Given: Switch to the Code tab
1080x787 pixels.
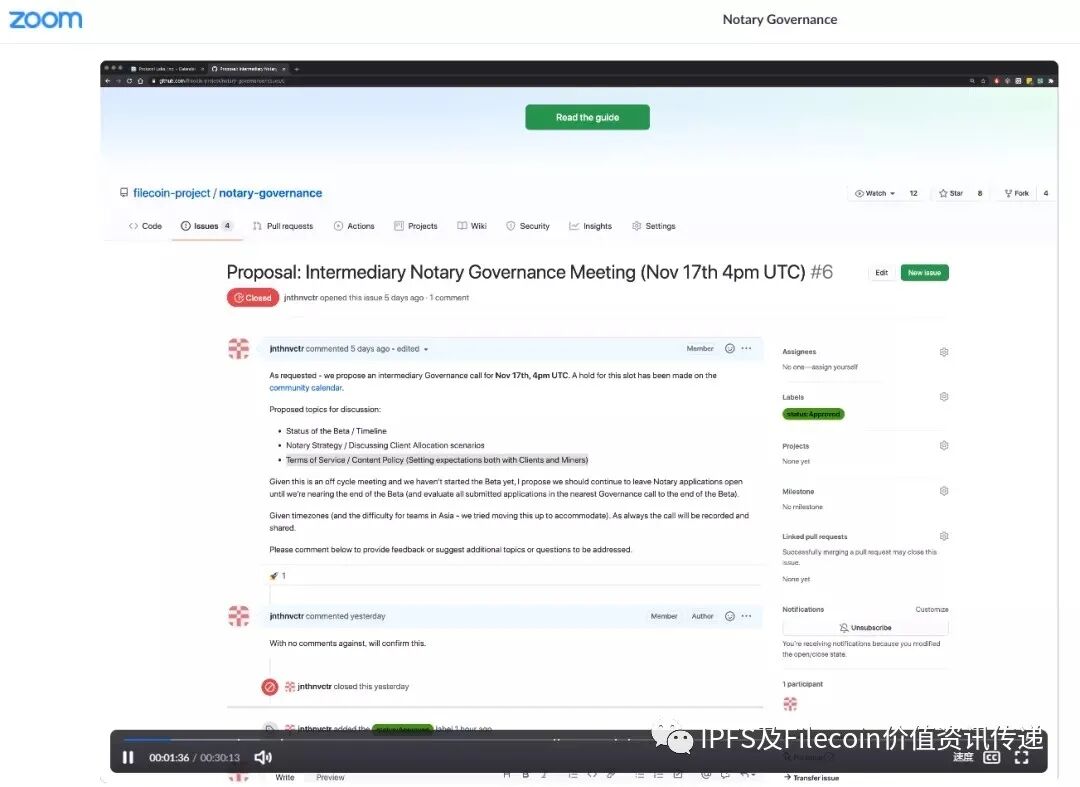Looking at the screenshot, I should [145, 226].
